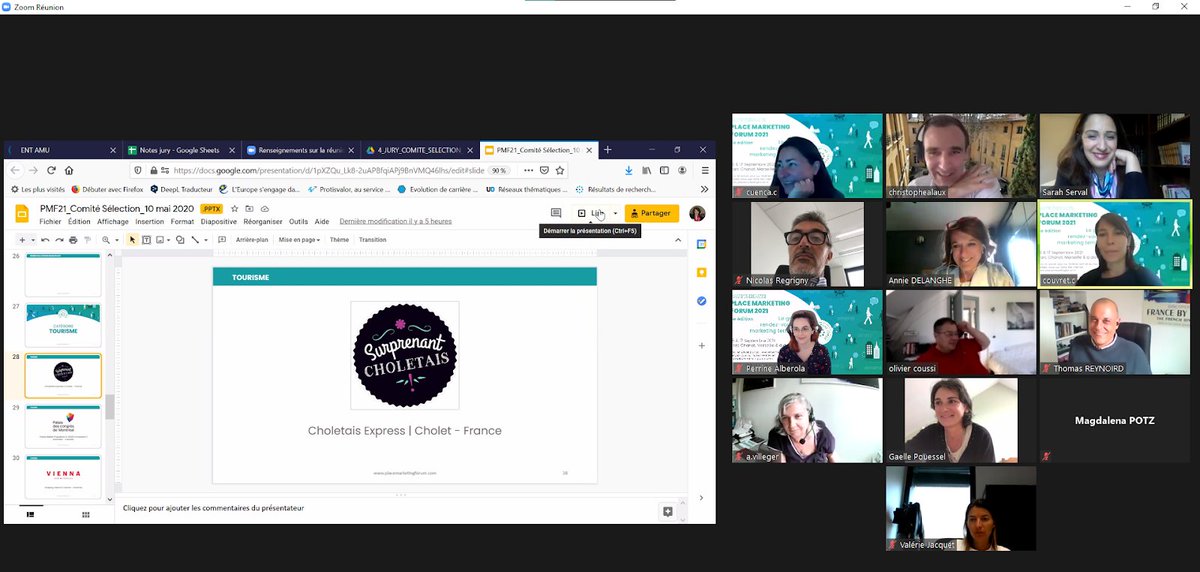The image size is (1200, 572).
Task: Open the Google Keep side panel
Action: [x=702, y=272]
